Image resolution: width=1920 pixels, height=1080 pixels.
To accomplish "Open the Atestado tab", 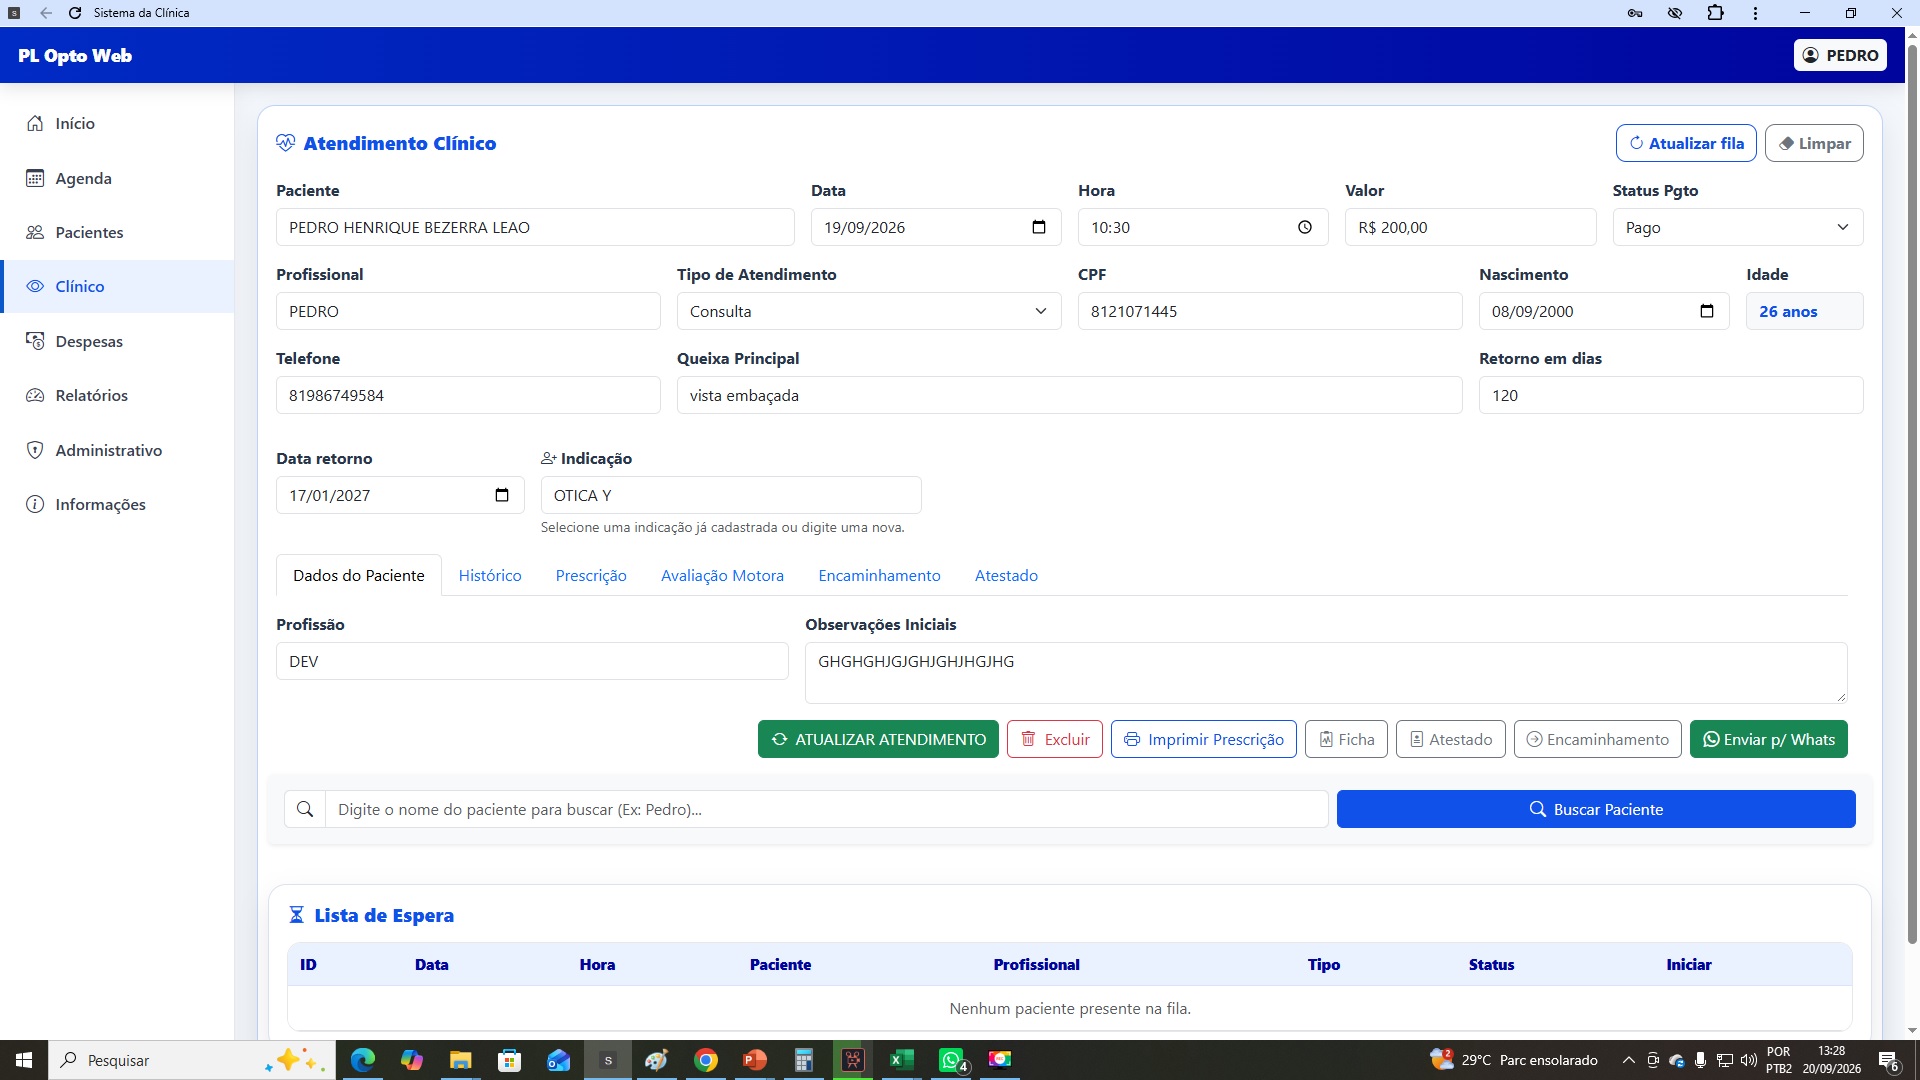I will (x=1006, y=575).
